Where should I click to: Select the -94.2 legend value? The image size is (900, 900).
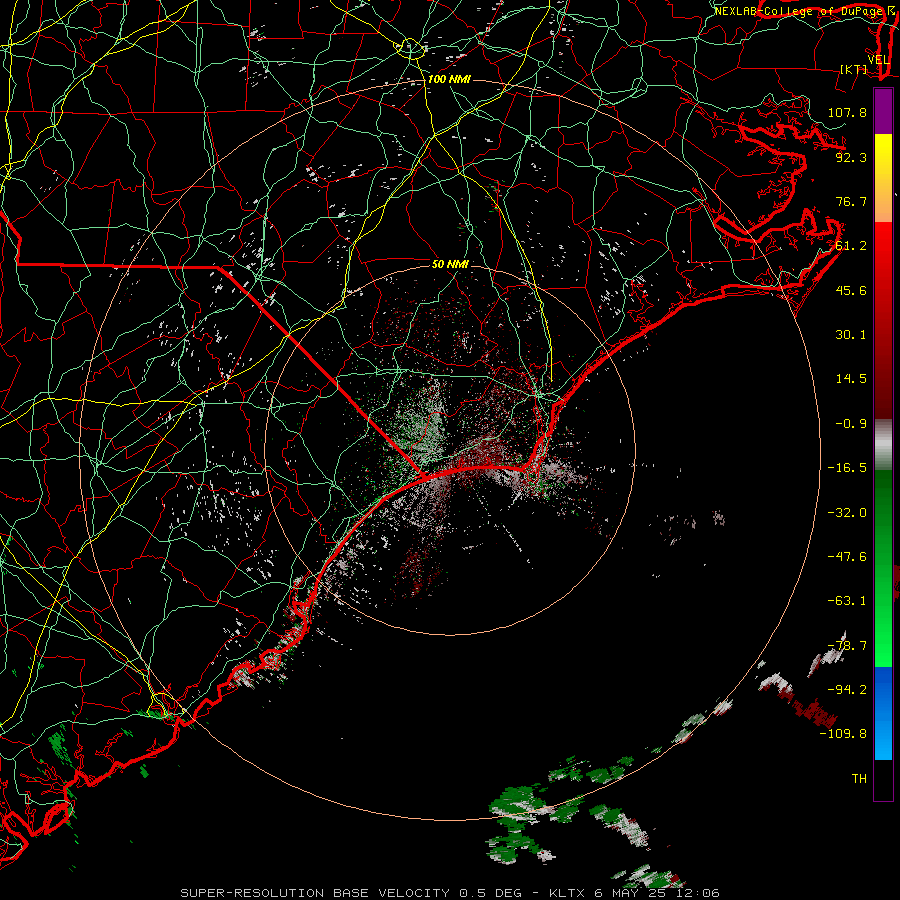pos(847,690)
